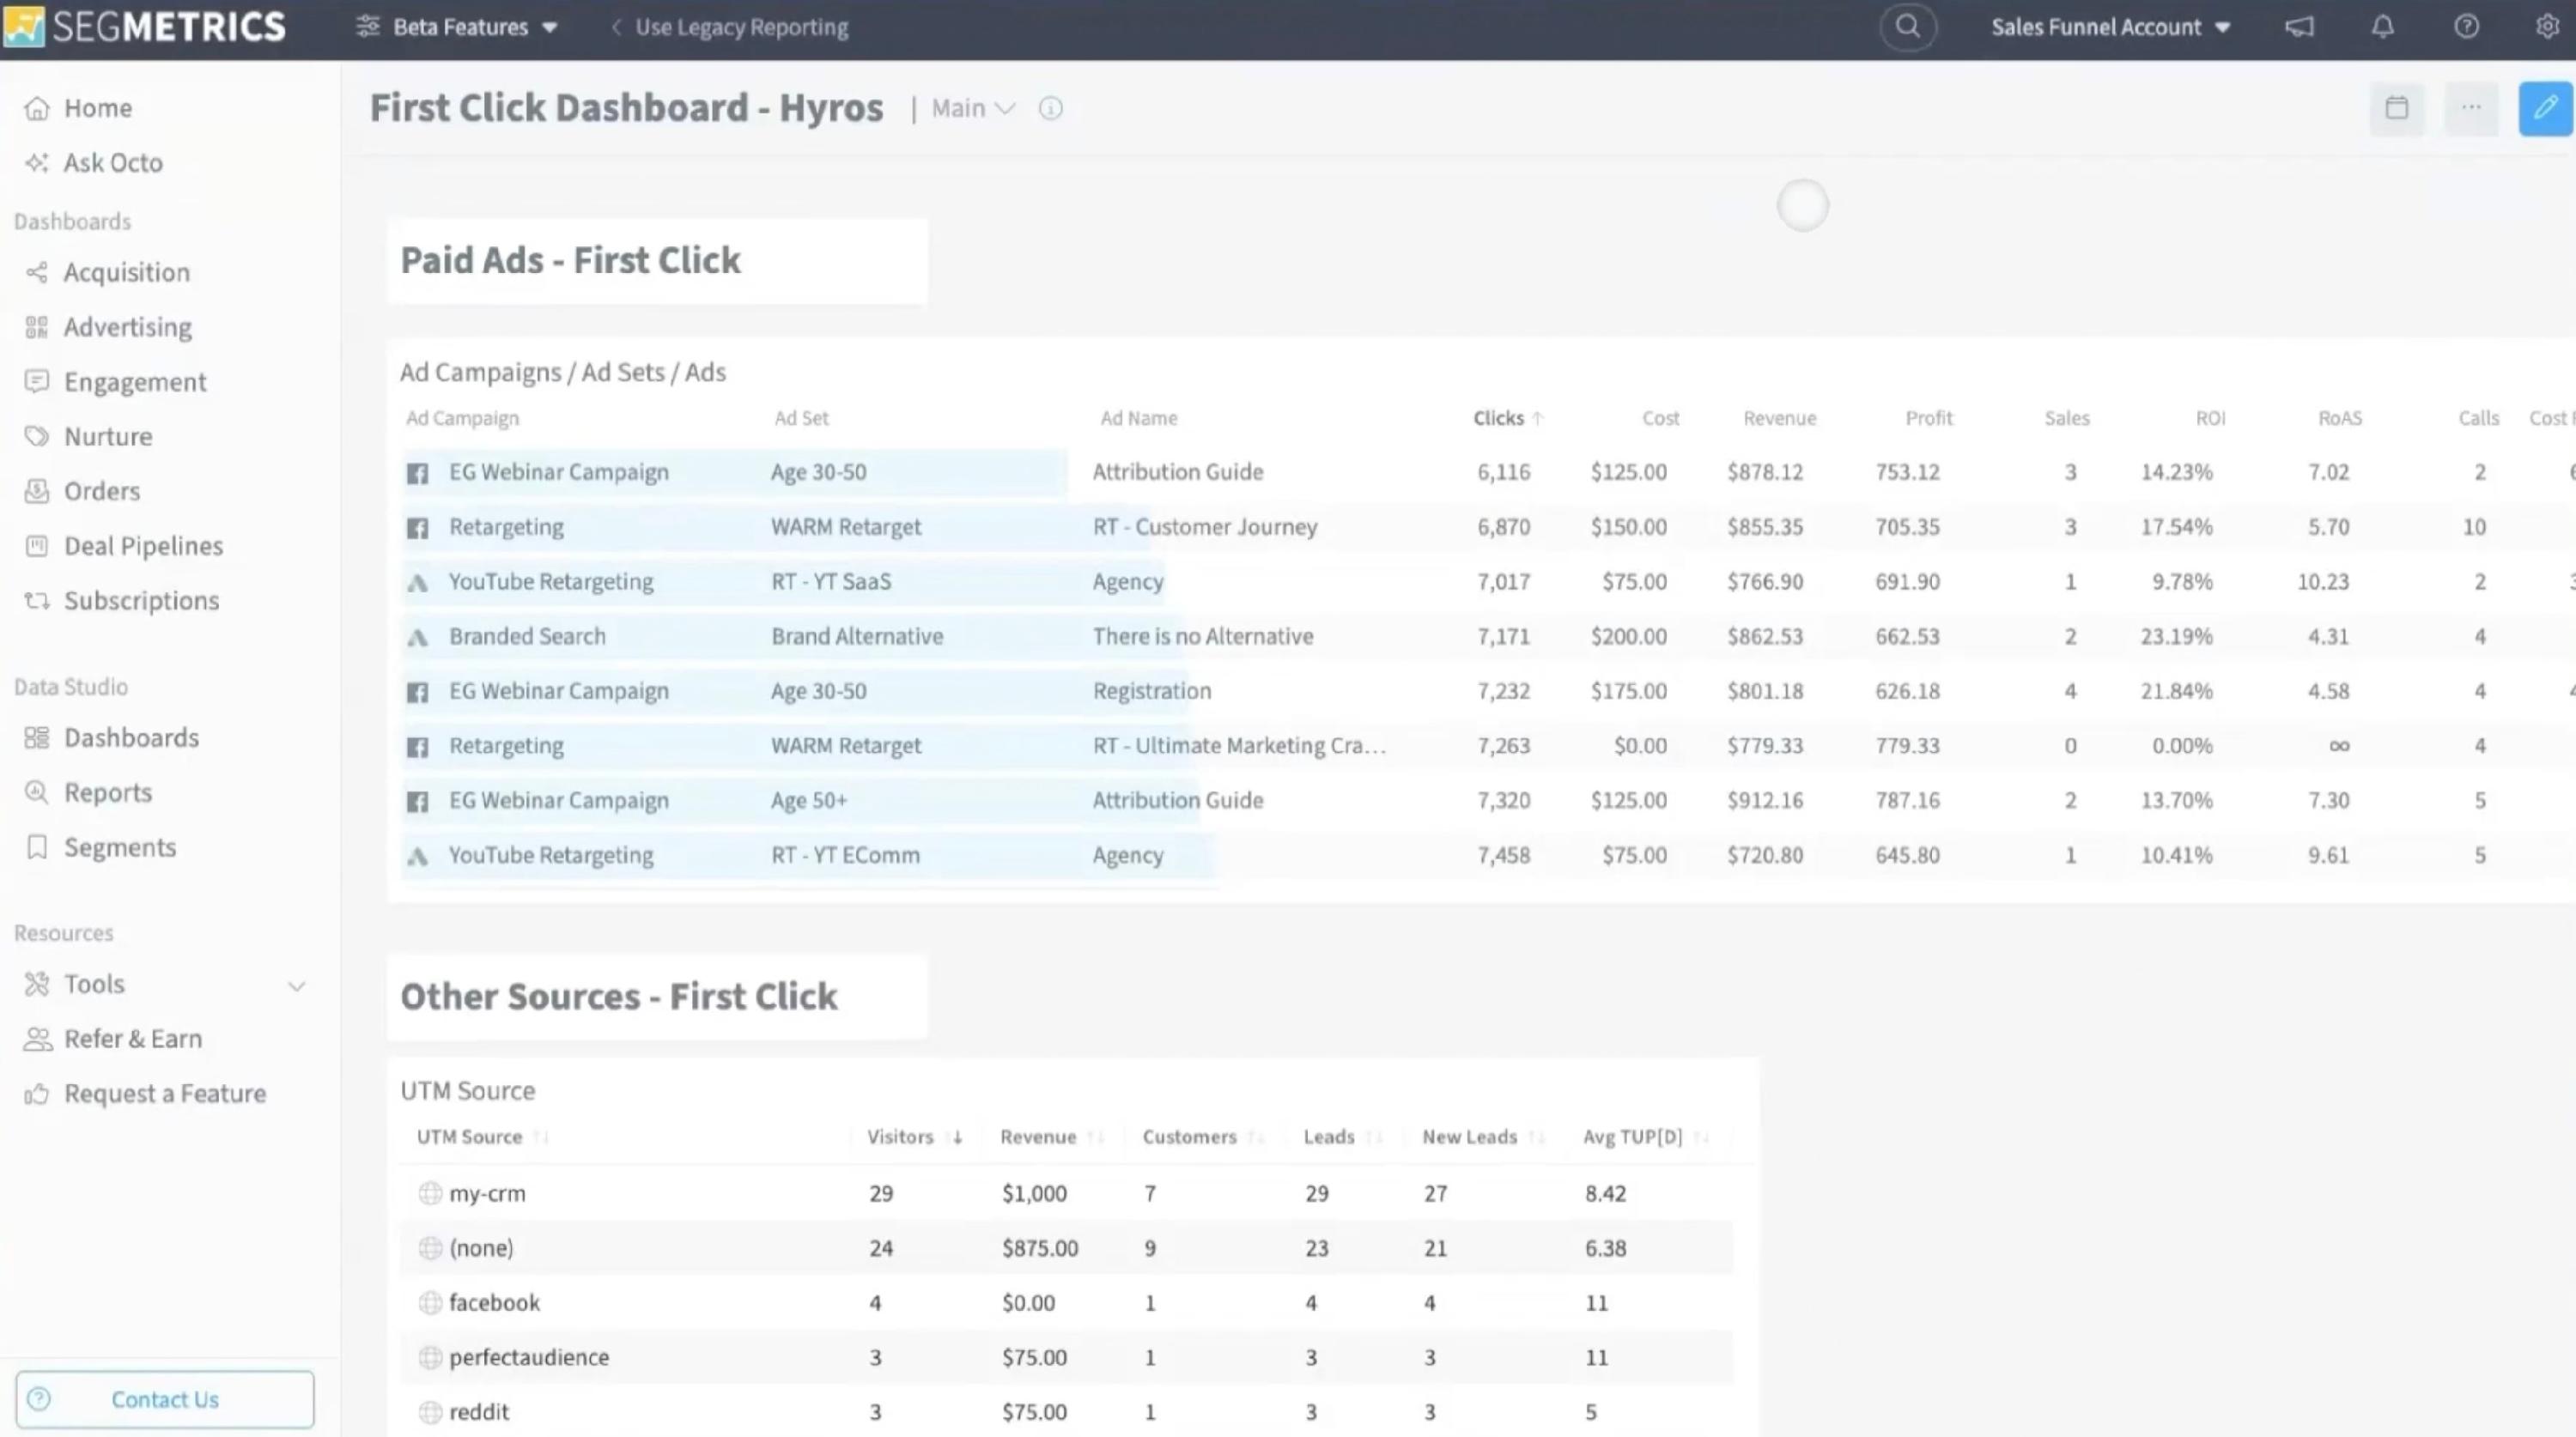Open the Sales Funnel Account dropdown
This screenshot has height=1437, width=2576.
click(2111, 27)
